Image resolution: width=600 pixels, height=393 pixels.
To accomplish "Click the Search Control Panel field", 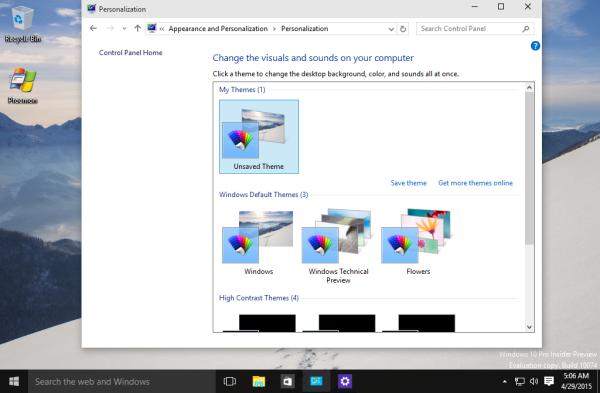I will click(471, 29).
